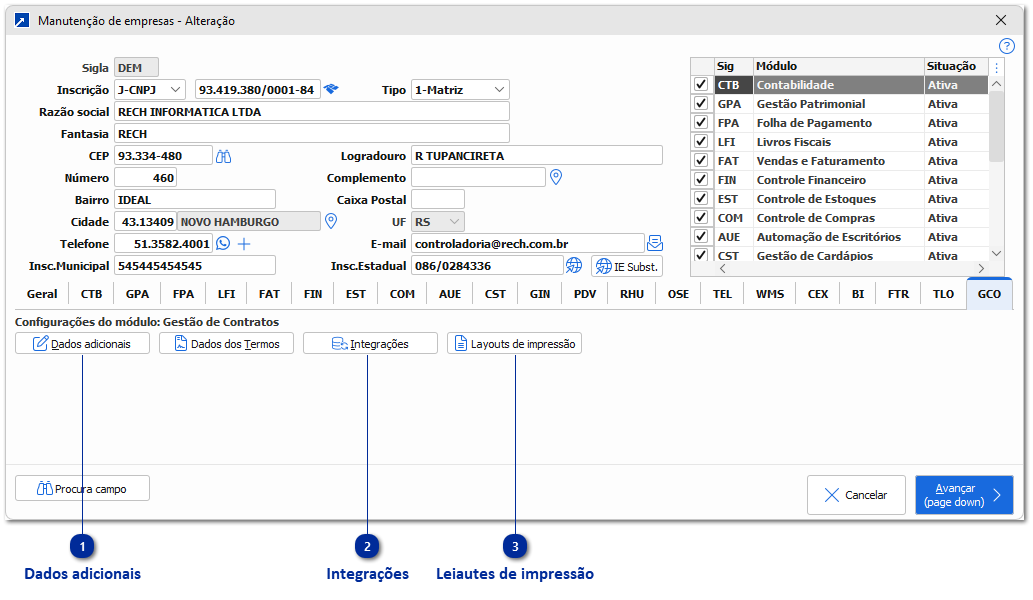Click the binoculars icon next to CEP
This screenshot has width=1033, height=600.
click(224, 156)
